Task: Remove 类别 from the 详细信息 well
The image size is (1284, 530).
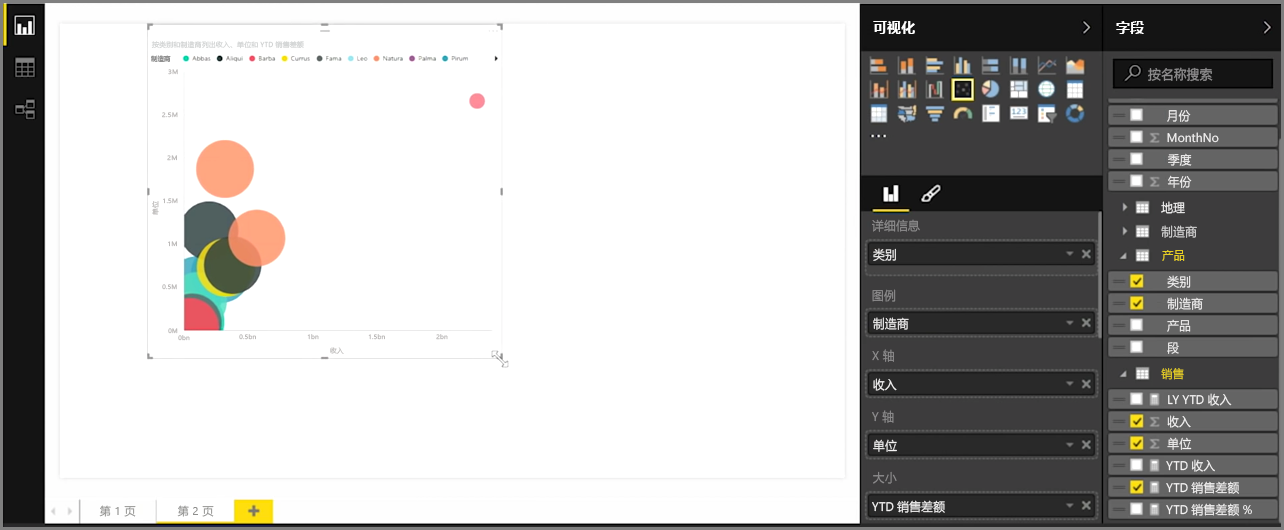Action: click(1086, 255)
